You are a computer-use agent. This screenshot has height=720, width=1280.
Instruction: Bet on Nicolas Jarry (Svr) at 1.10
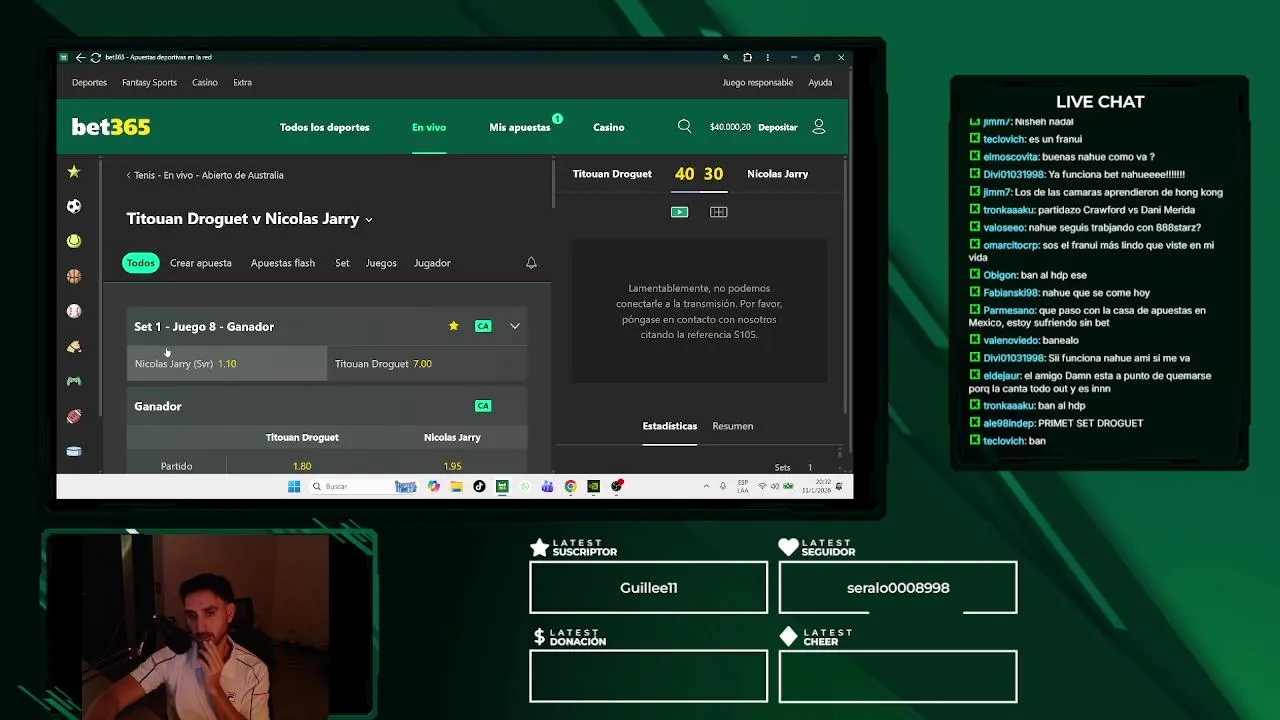coord(227,364)
